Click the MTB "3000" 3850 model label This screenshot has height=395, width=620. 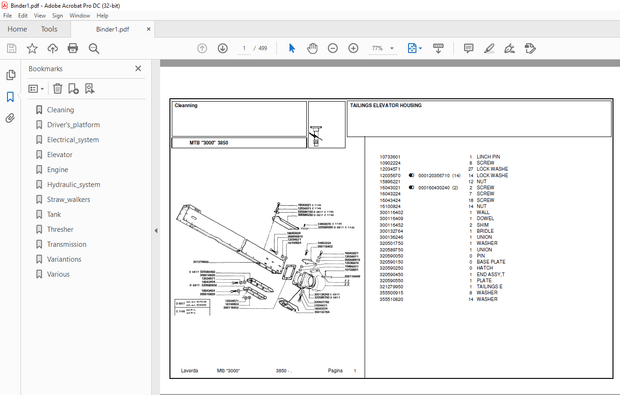pos(209,143)
